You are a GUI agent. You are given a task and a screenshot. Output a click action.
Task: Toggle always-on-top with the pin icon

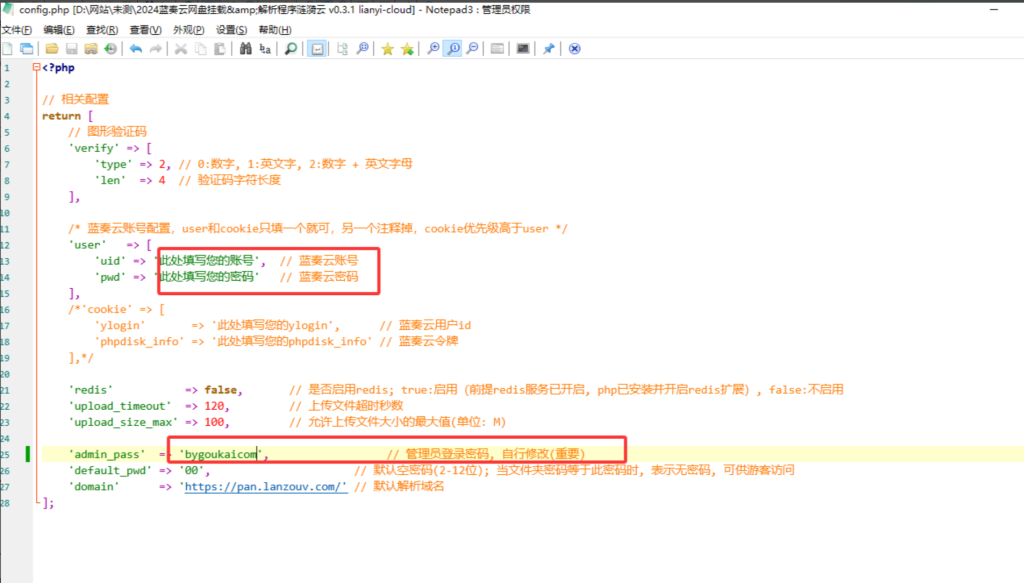(x=549, y=48)
